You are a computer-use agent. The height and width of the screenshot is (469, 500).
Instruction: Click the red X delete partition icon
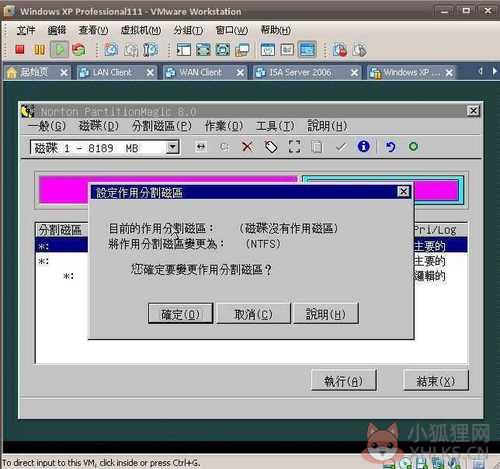247,146
